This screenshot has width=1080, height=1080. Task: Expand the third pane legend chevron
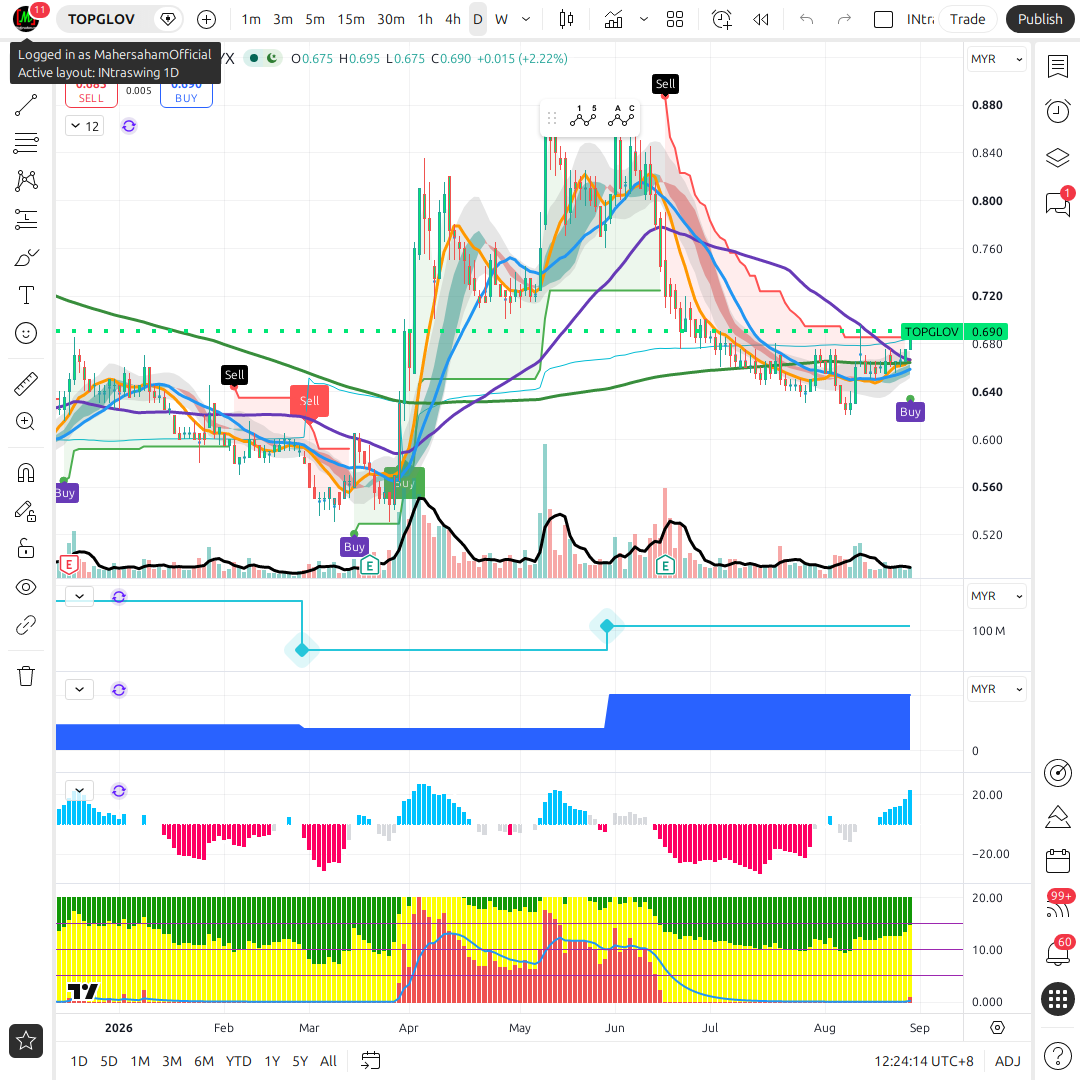[x=80, y=689]
